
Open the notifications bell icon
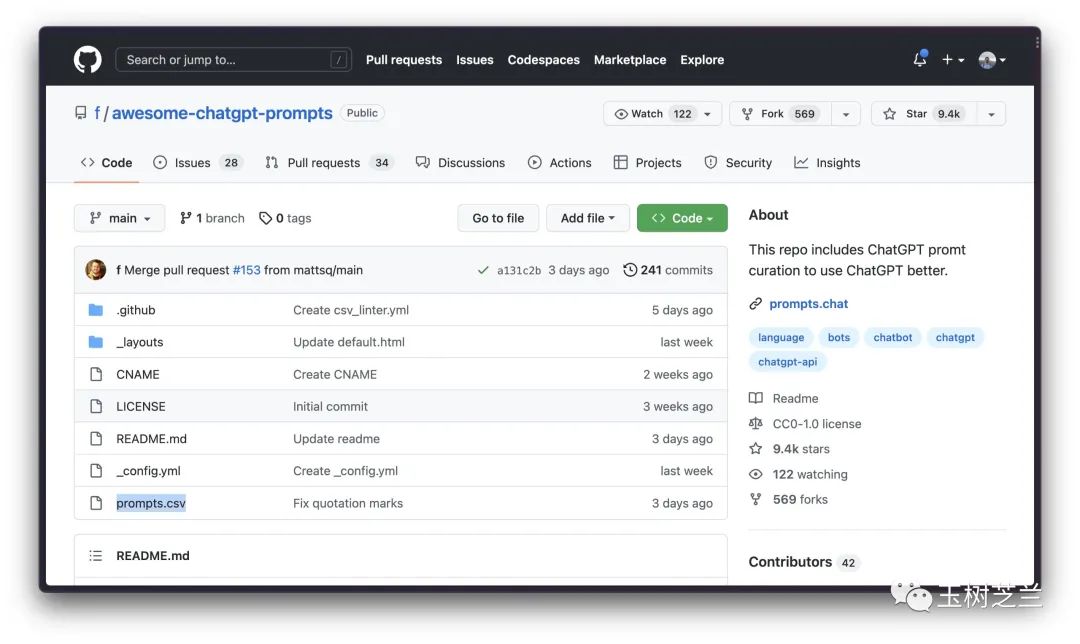(920, 59)
